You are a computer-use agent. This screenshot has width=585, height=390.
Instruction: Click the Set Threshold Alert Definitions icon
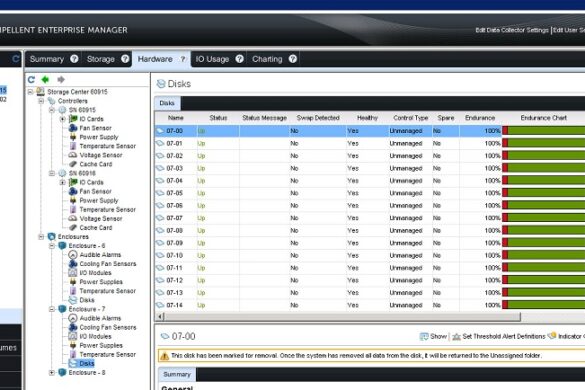(456, 337)
